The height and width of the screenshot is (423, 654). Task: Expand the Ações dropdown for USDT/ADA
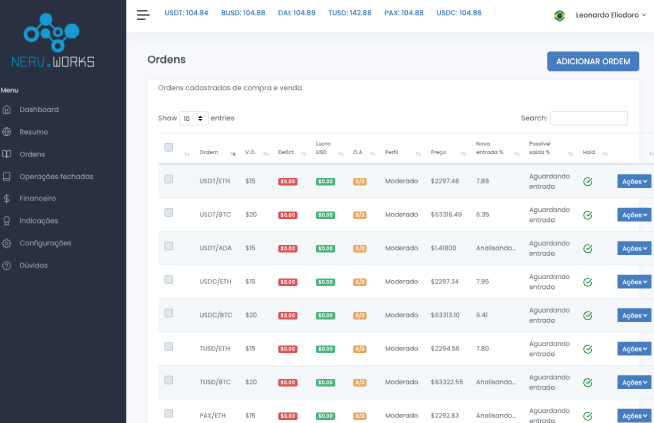[x=634, y=248]
